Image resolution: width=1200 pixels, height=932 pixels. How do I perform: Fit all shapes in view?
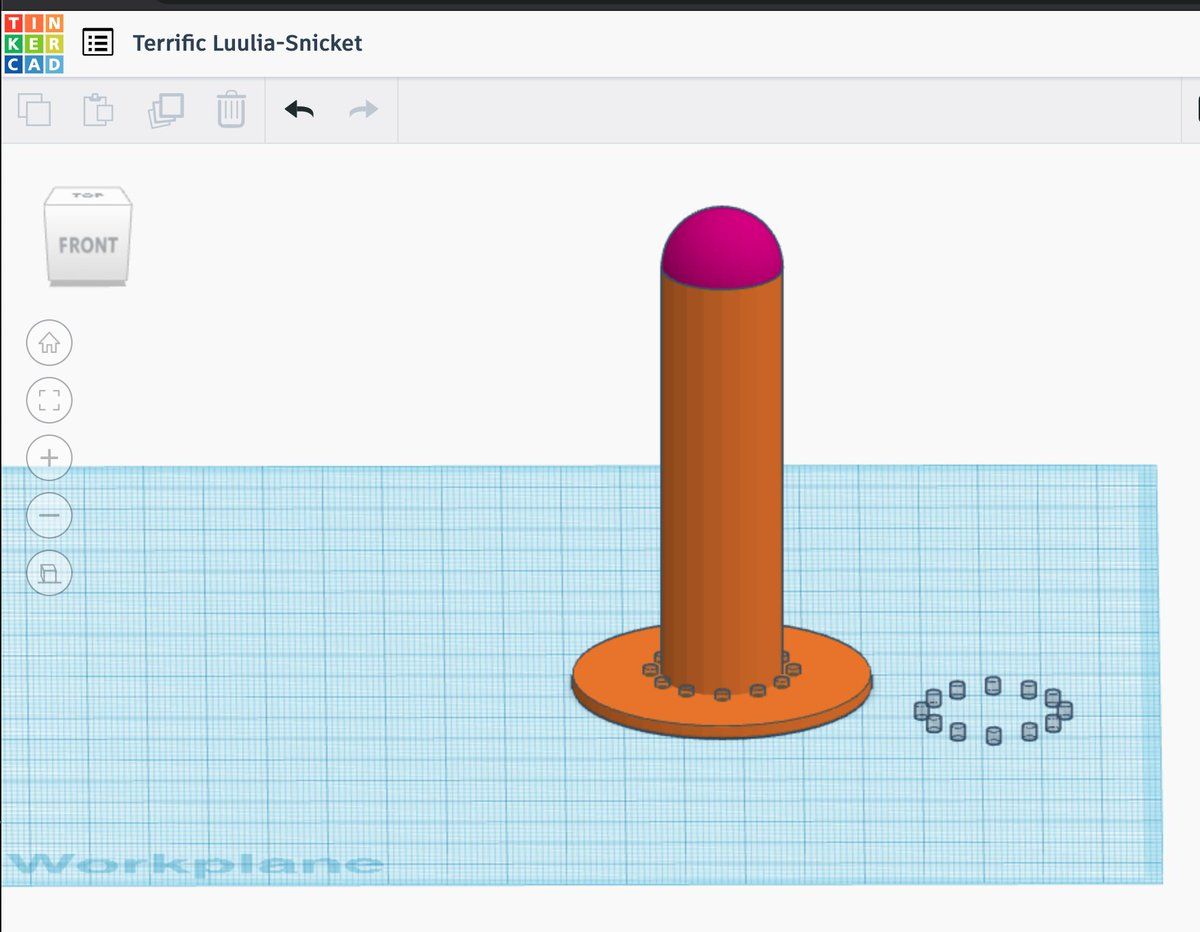click(x=49, y=402)
